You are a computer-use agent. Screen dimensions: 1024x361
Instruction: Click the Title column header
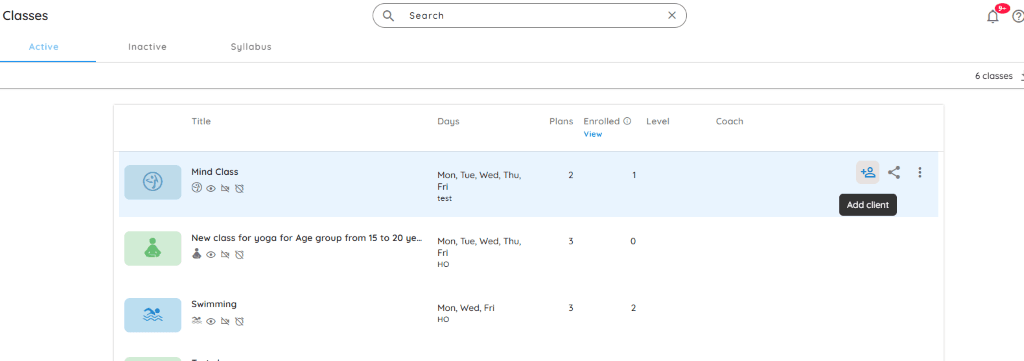201,121
